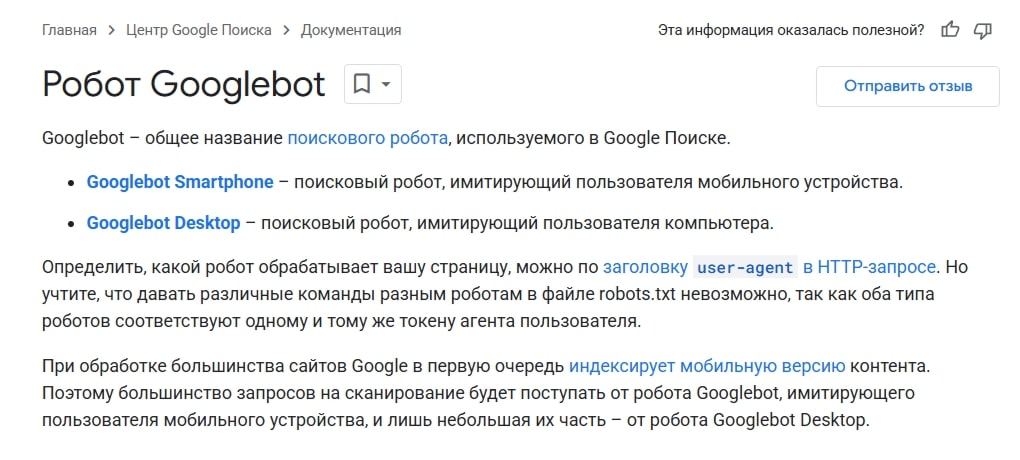Click the Отправить отзыв button
Screen dimensions: 1020x460
point(908,86)
